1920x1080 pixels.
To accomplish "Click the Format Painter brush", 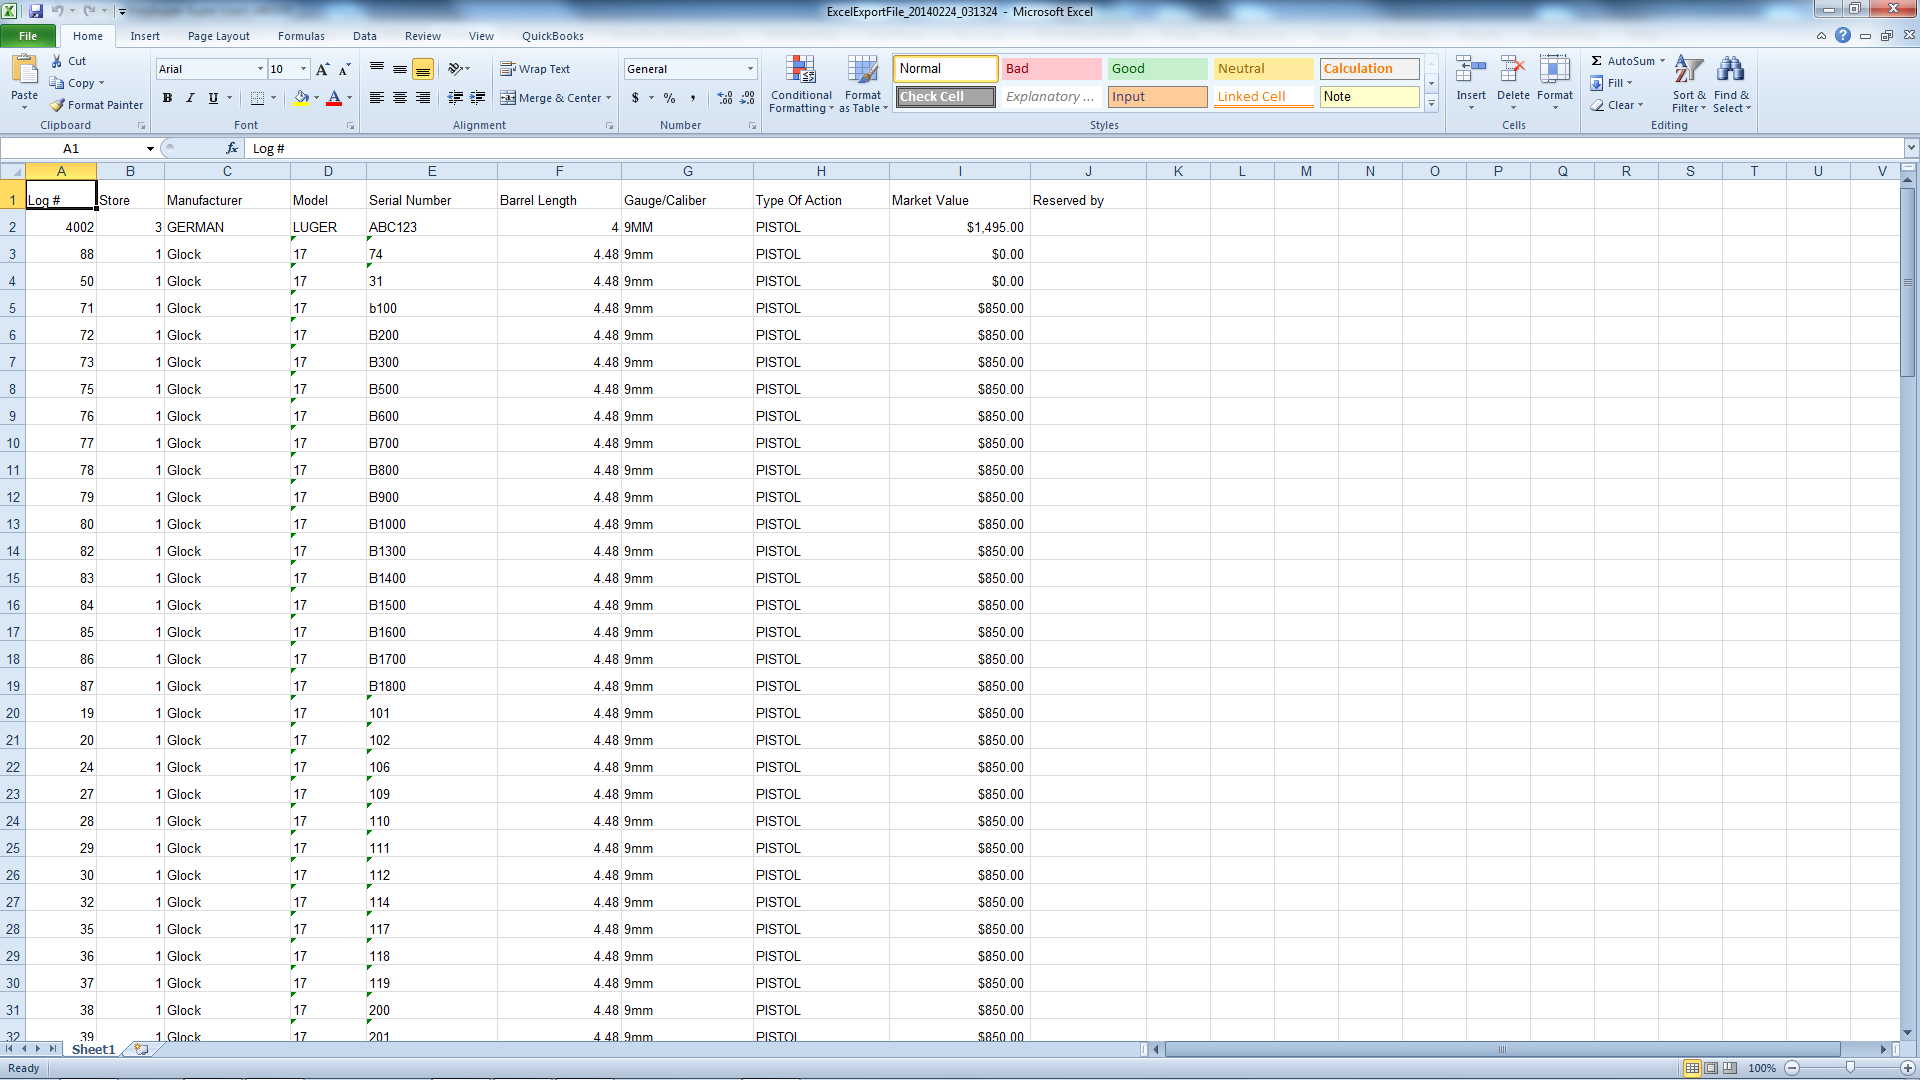I will (x=58, y=105).
